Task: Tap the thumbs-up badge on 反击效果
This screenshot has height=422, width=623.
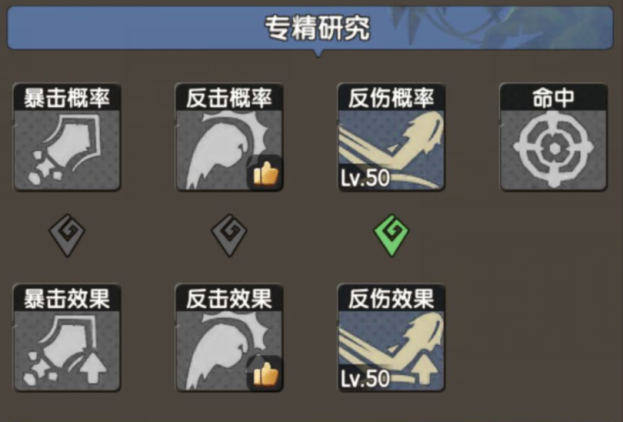Action: [x=265, y=374]
